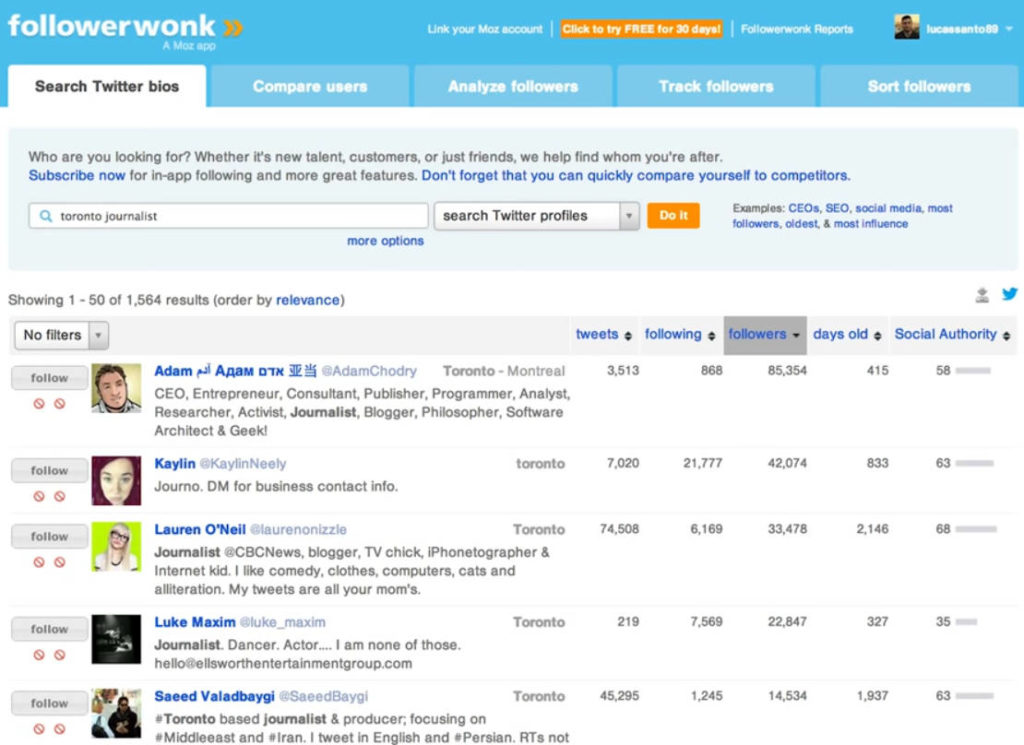Viewport: 1024px width, 745px height.
Task: Switch to Track followers tab
Action: pyautogui.click(x=716, y=86)
